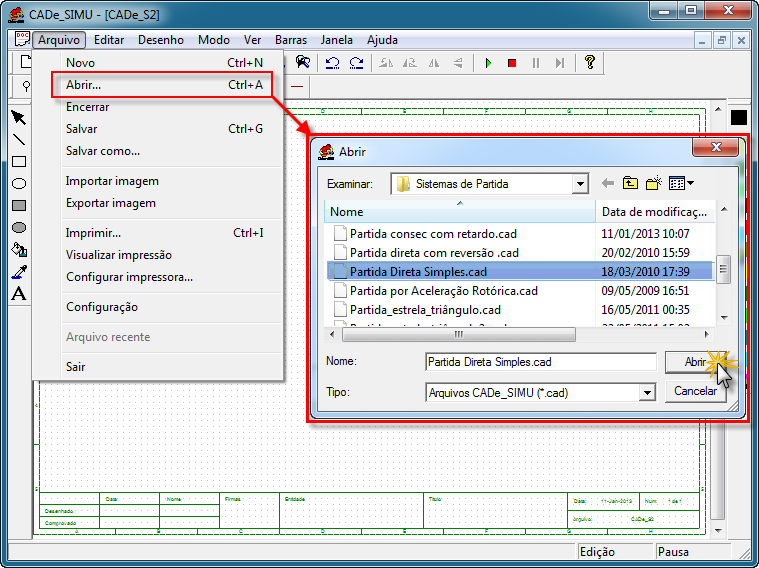The image size is (759, 568).
Task: Select the text tool (A)
Action: 19,294
